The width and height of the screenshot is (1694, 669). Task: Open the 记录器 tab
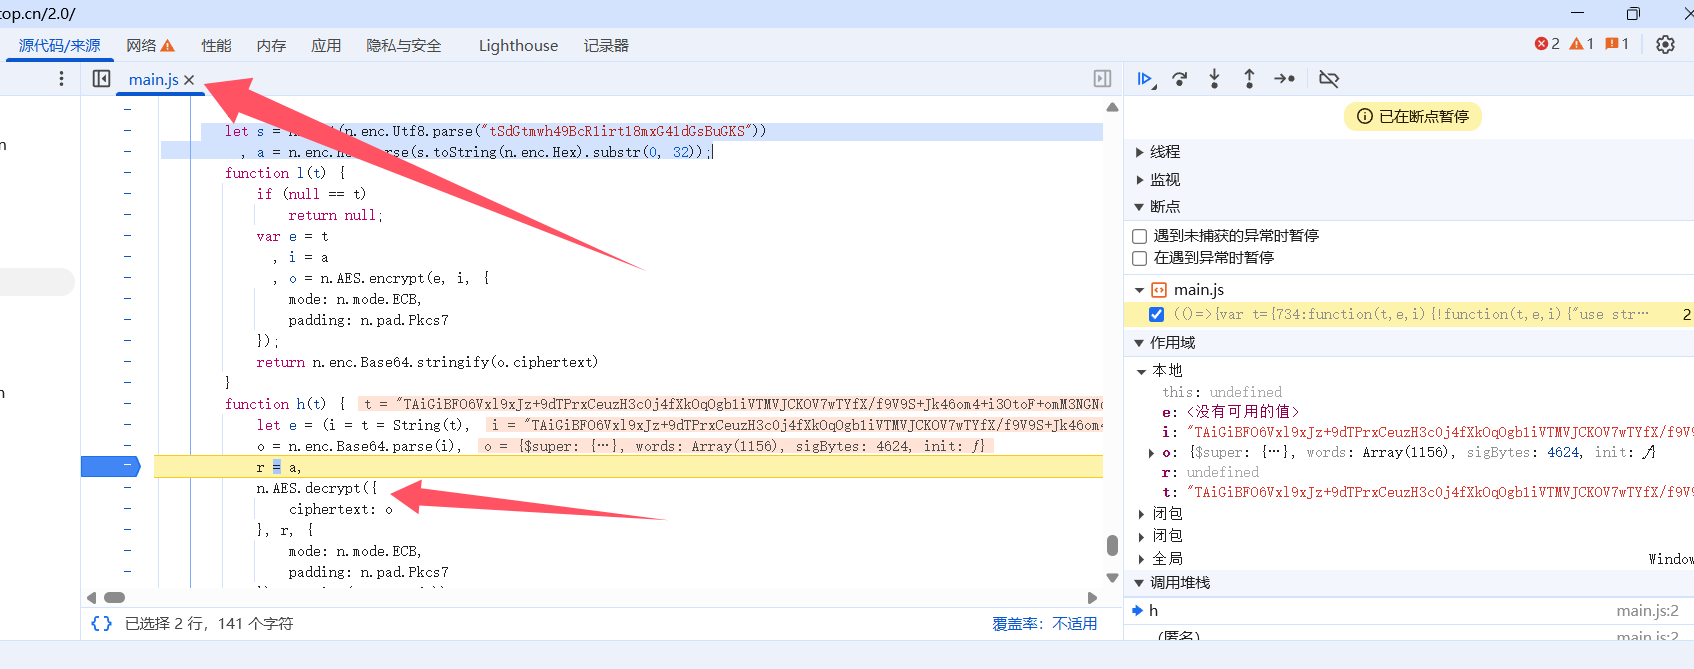(606, 46)
